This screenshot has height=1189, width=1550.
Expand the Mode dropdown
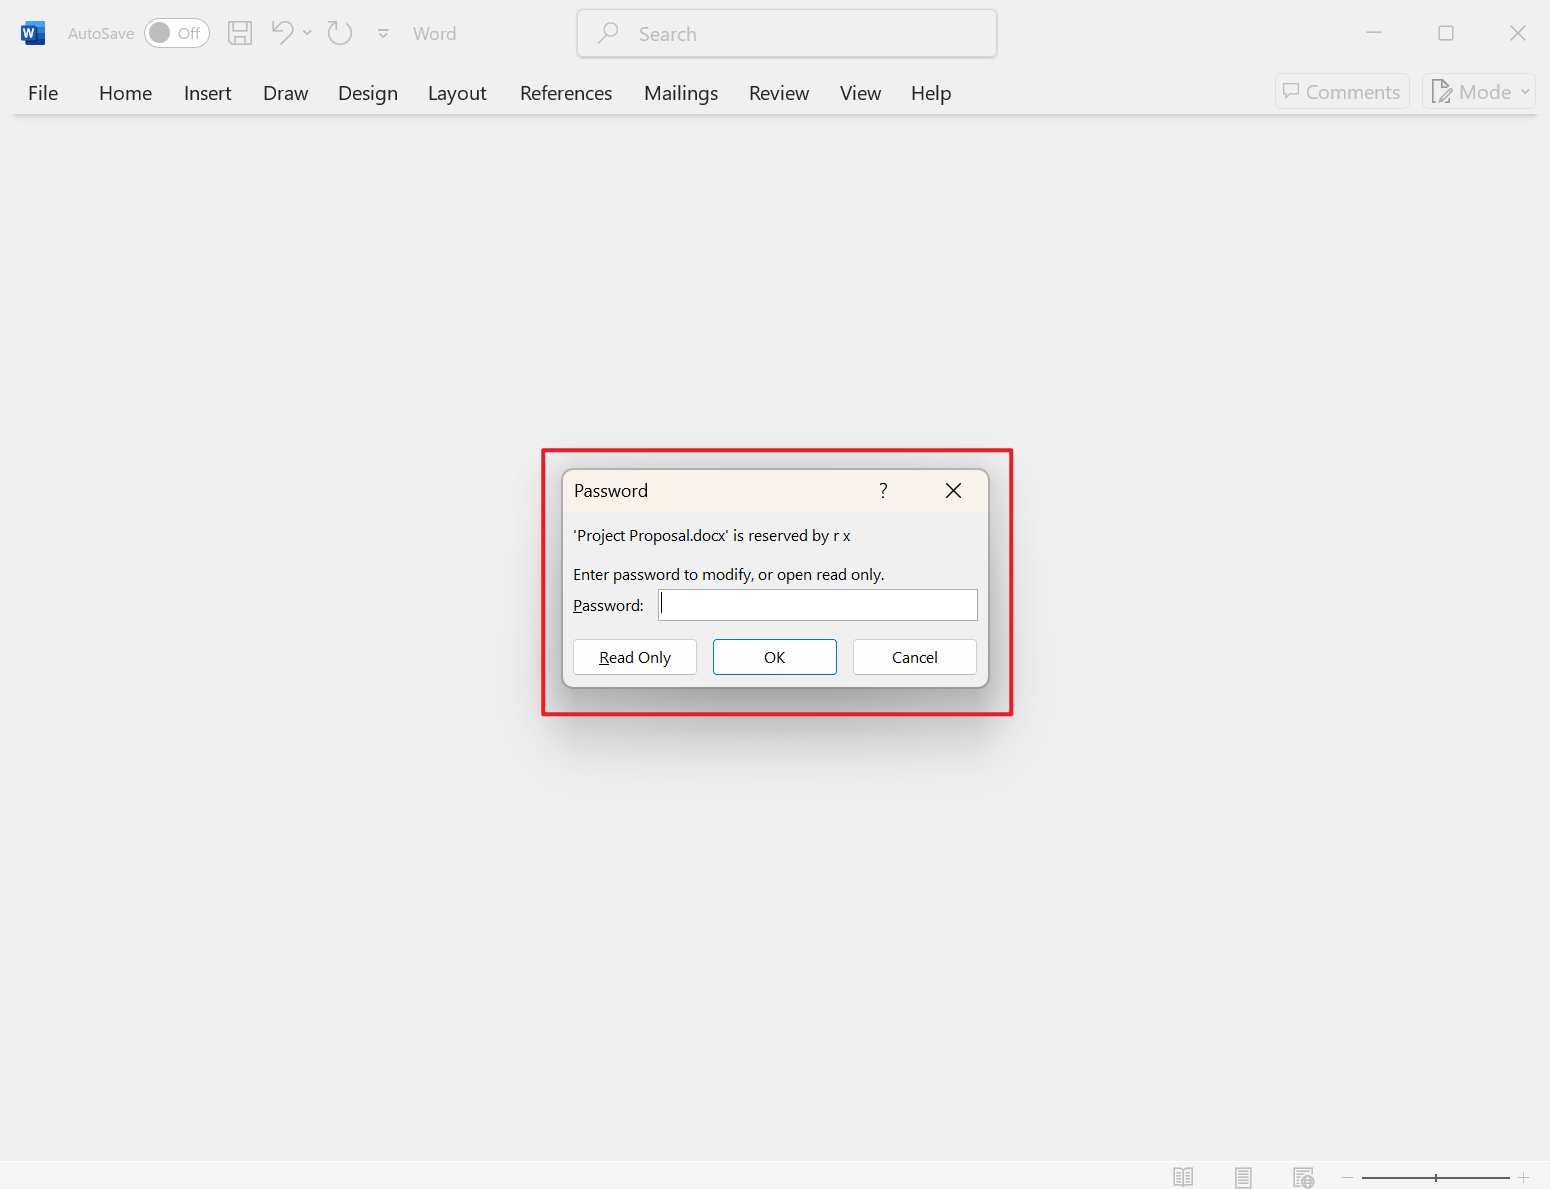(x=1479, y=92)
